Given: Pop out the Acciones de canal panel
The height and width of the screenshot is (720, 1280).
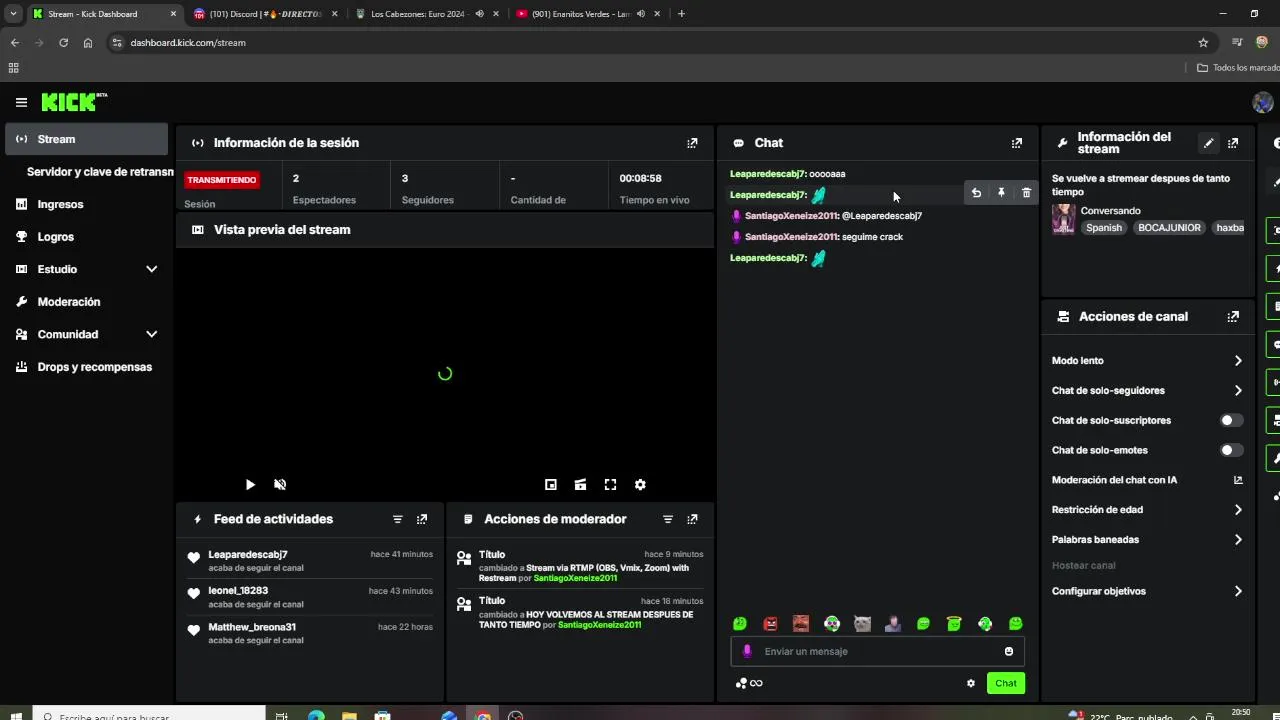Looking at the screenshot, I should pyautogui.click(x=1233, y=316).
